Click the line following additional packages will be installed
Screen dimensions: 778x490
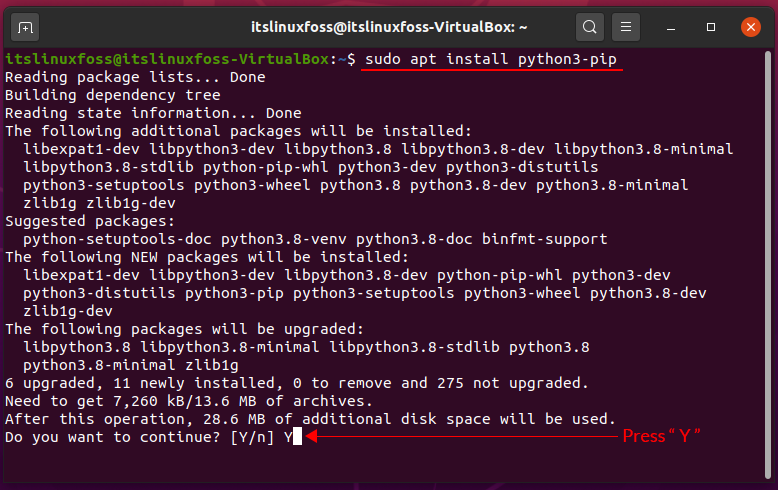[238, 131]
